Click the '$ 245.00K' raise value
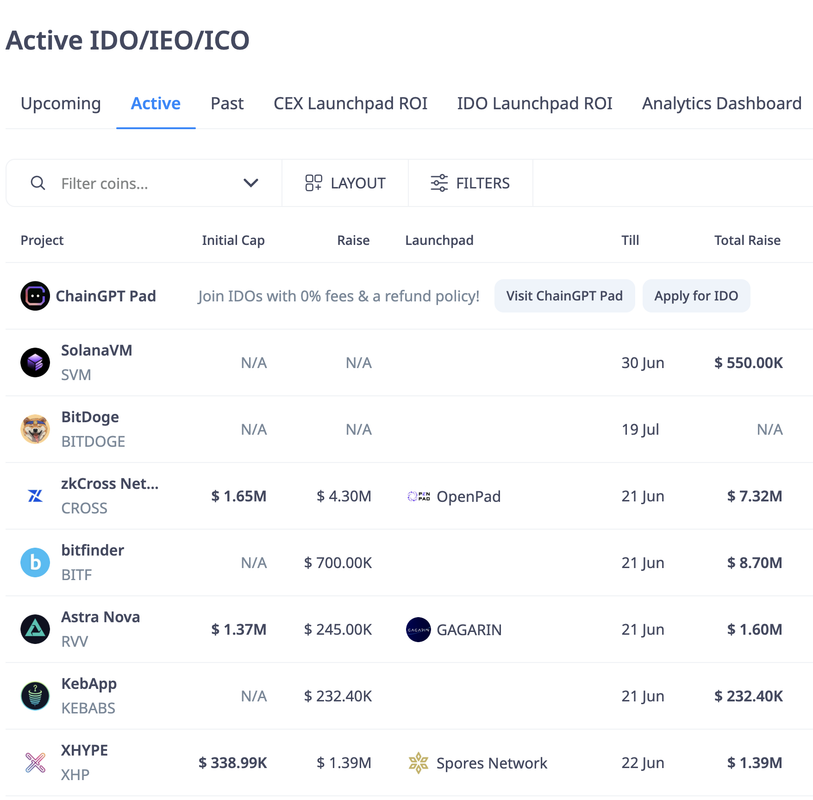This screenshot has width=813, height=800. [338, 629]
